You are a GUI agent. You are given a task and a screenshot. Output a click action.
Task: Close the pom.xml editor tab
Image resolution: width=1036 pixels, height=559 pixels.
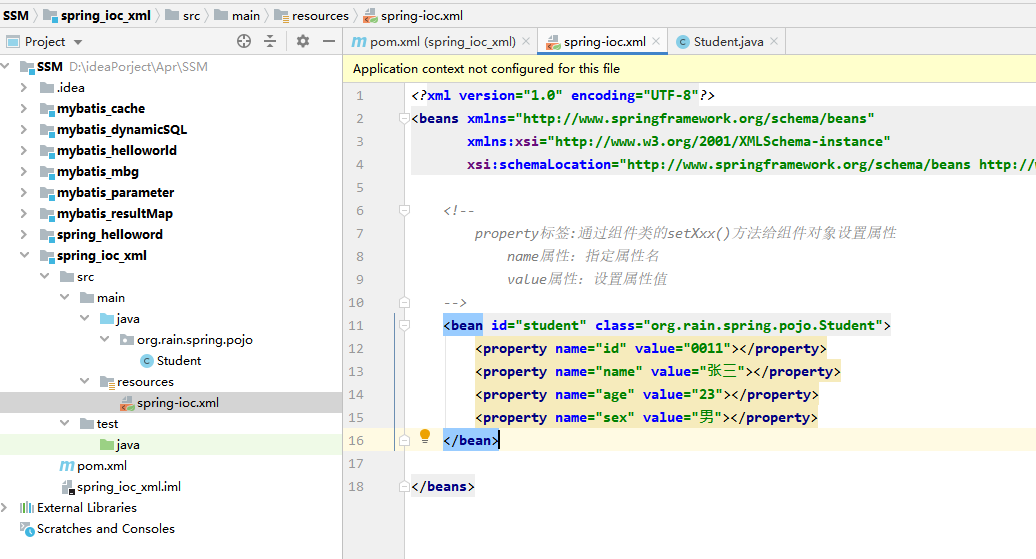point(526,41)
